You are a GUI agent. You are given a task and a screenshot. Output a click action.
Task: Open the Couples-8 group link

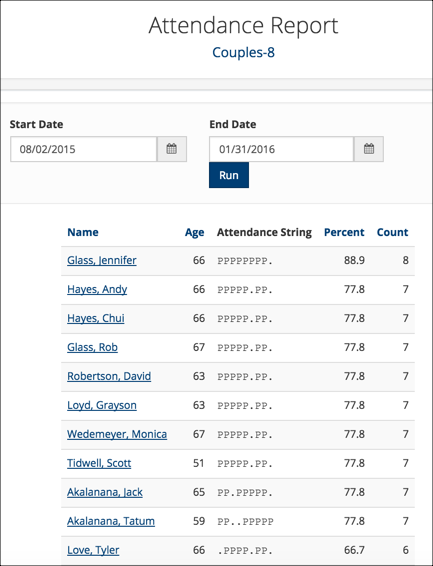click(244, 53)
